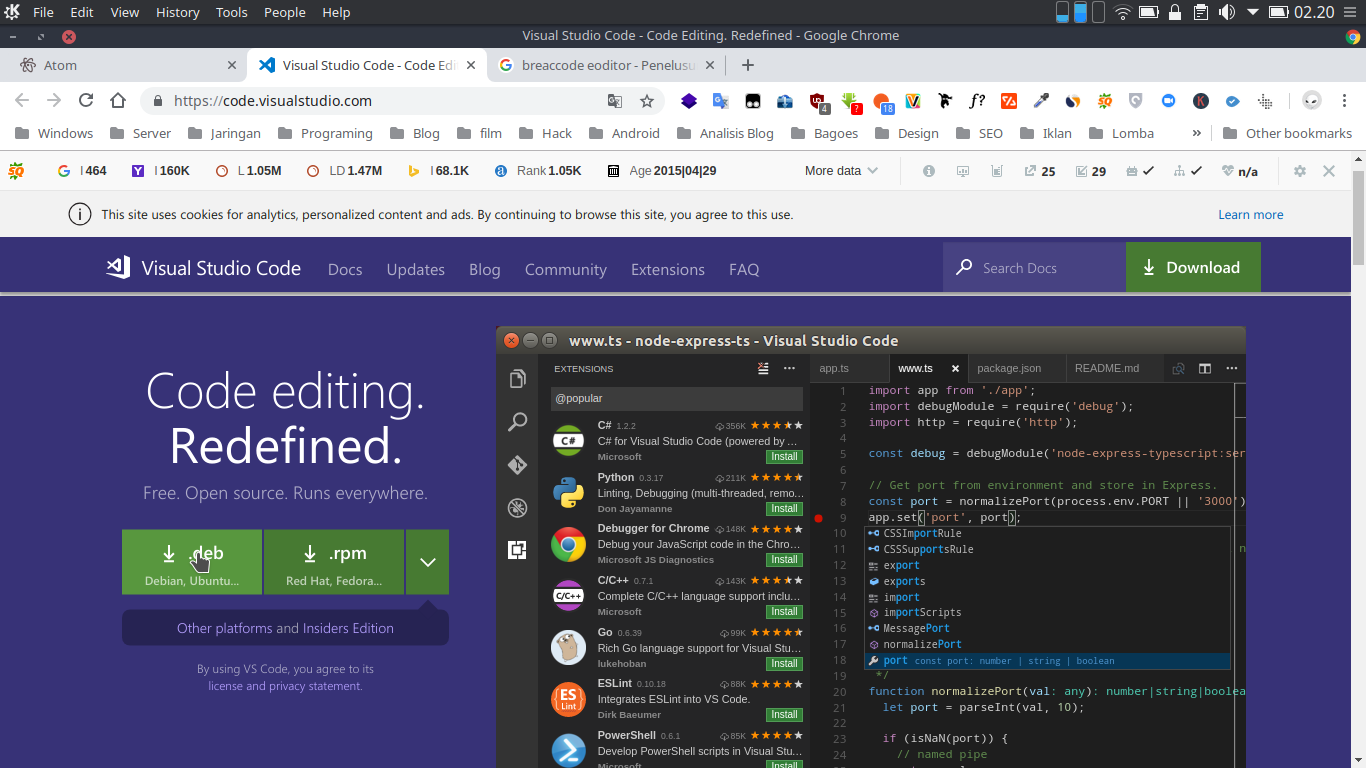Switch to the Atom tab

click(120, 65)
